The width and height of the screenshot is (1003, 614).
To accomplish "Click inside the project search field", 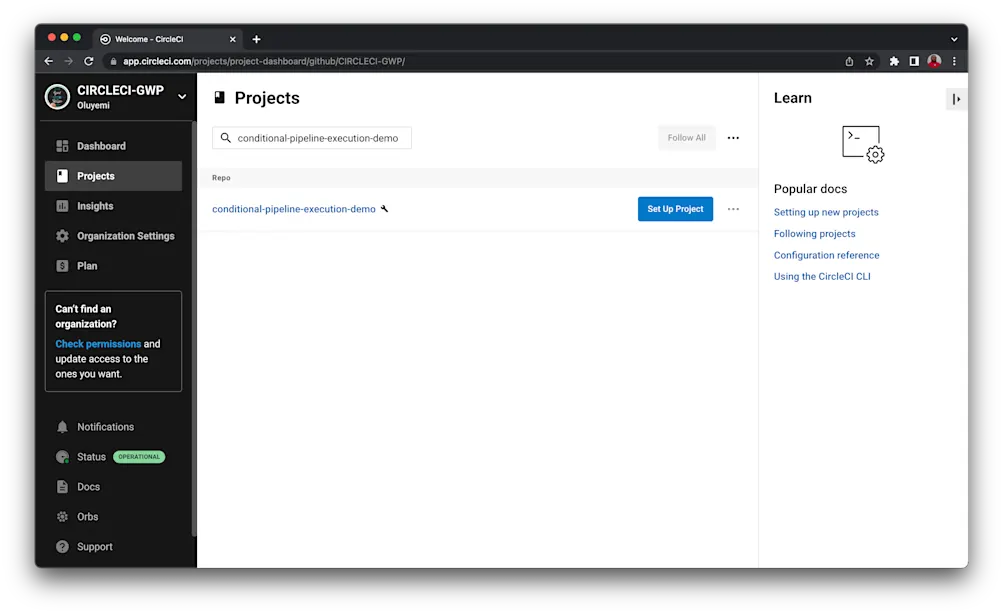I will [311, 137].
